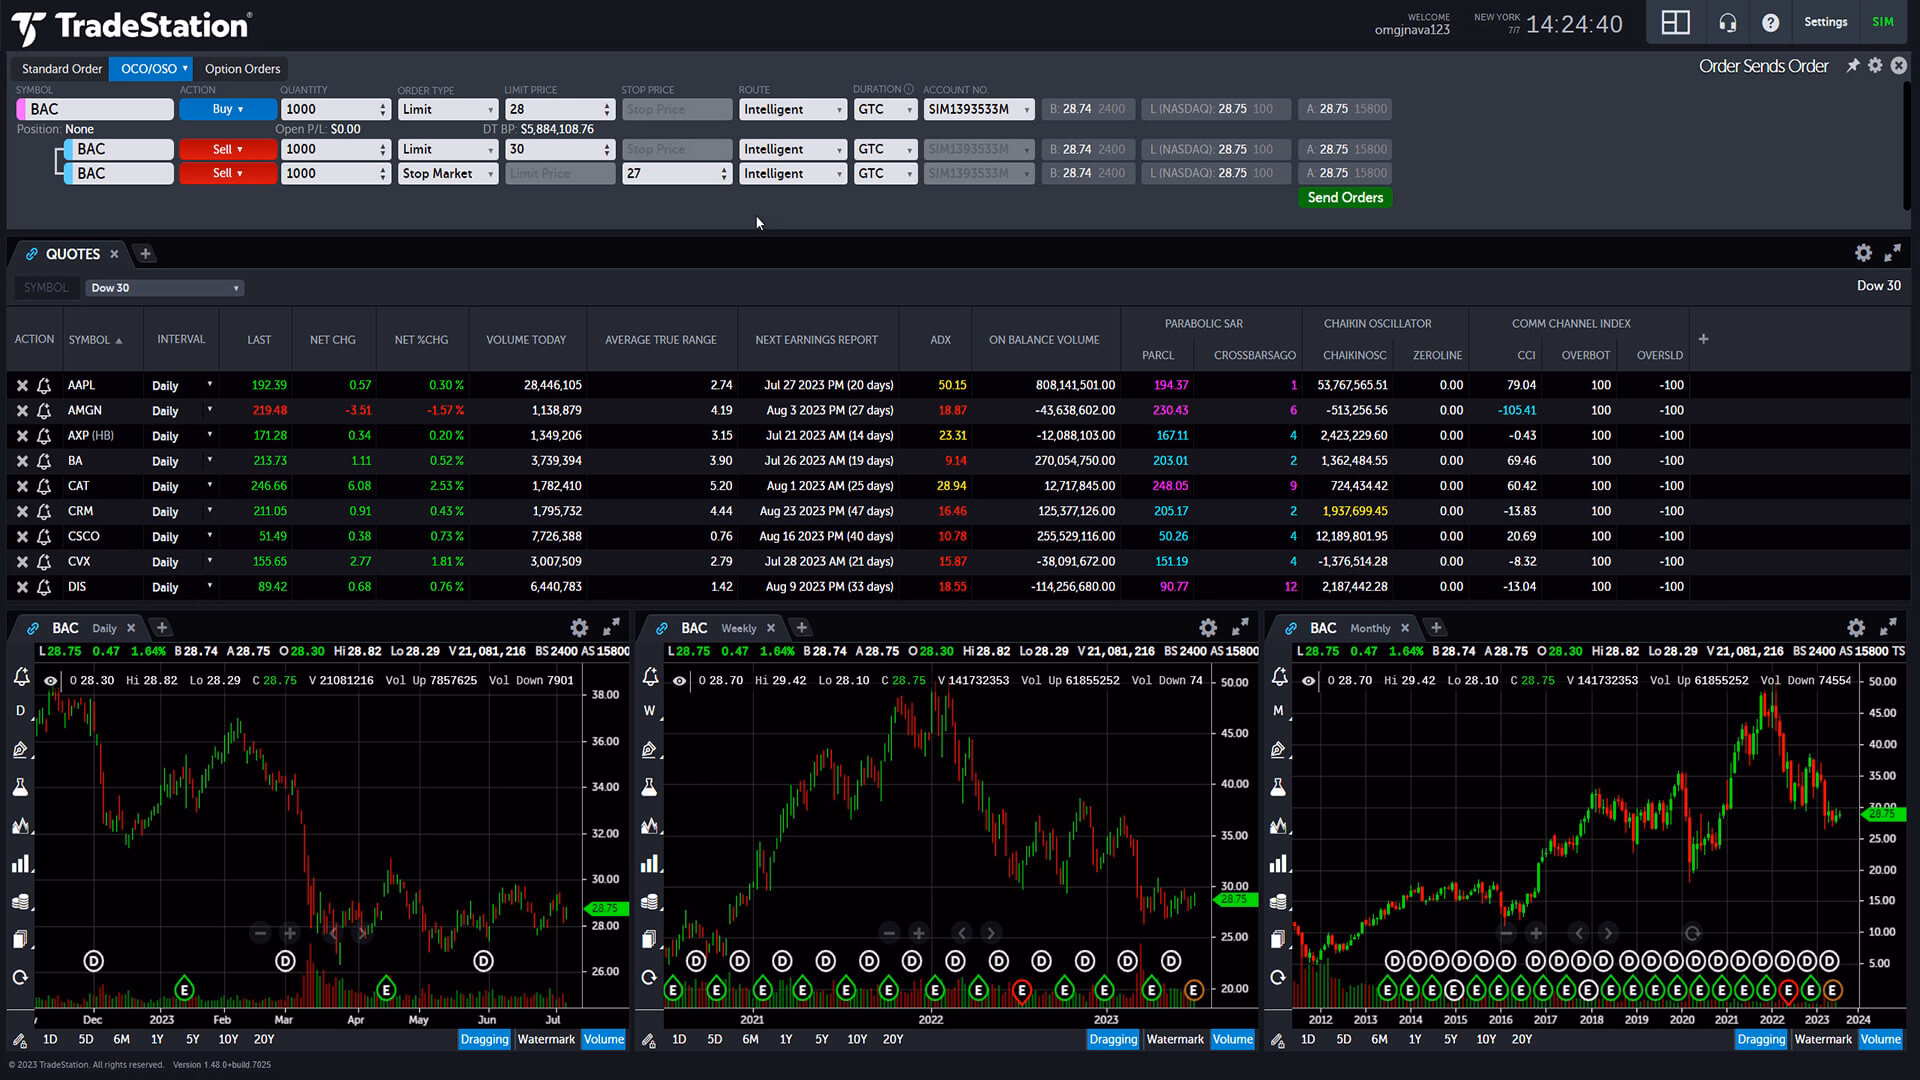Toggle Dragging mode on Weekly chart
Viewport: 1920px width, 1080px height.
click(1113, 1039)
